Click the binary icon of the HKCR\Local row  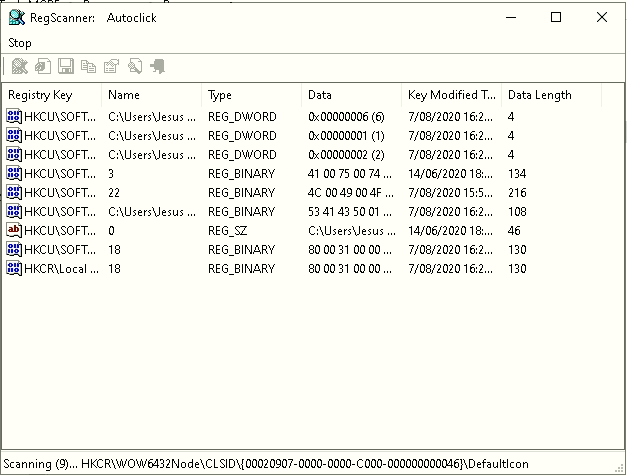(14, 268)
